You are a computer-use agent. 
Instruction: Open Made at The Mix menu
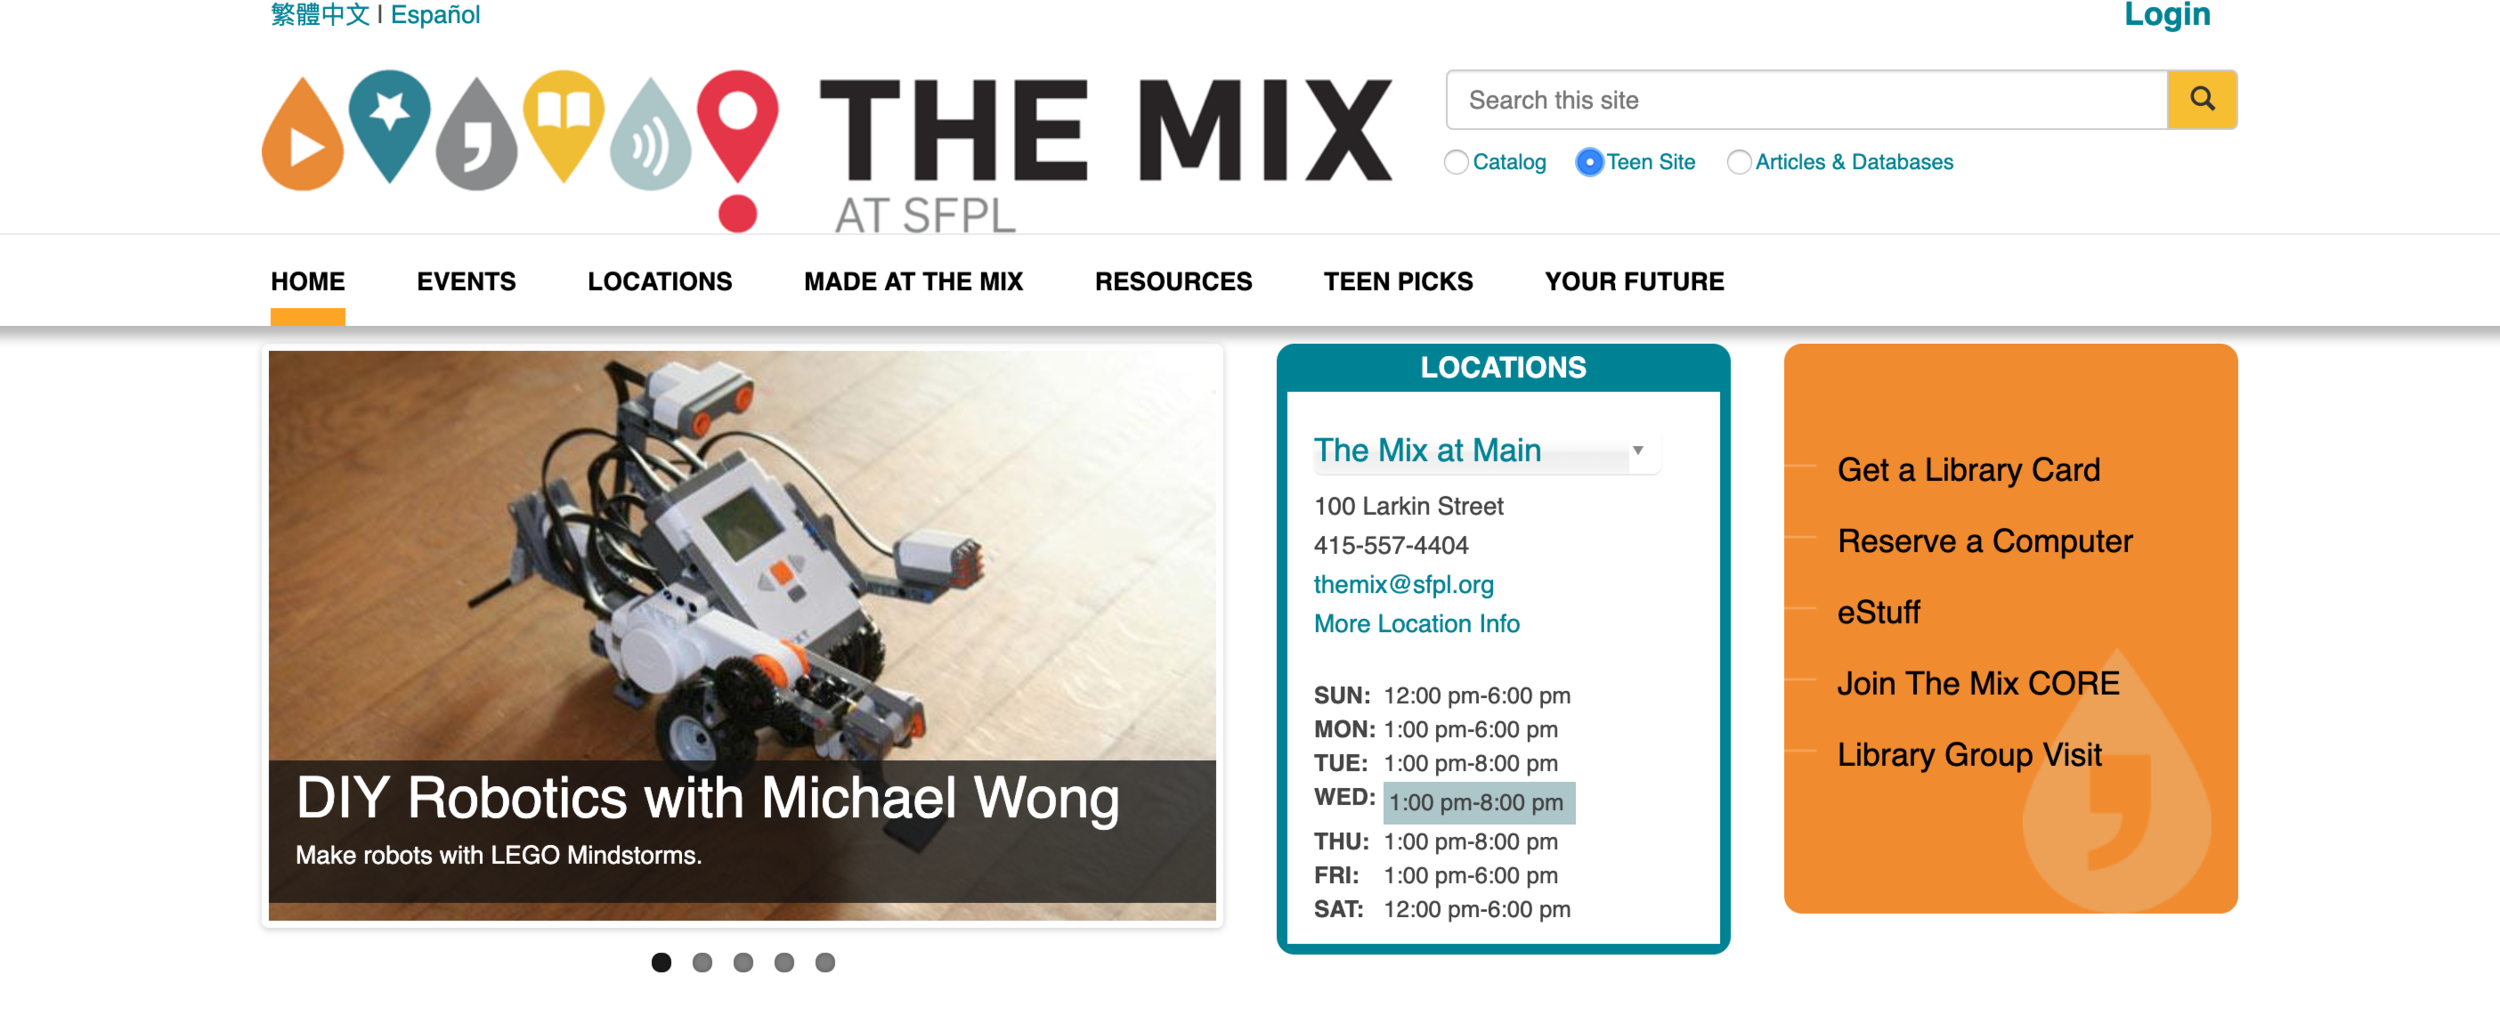pyautogui.click(x=913, y=282)
